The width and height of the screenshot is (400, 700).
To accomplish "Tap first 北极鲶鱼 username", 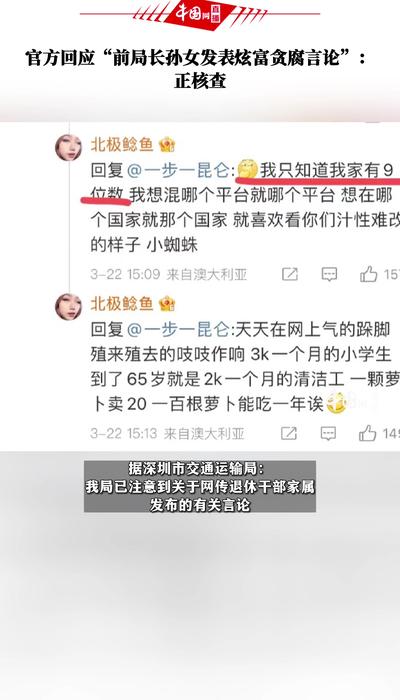I will [122, 145].
